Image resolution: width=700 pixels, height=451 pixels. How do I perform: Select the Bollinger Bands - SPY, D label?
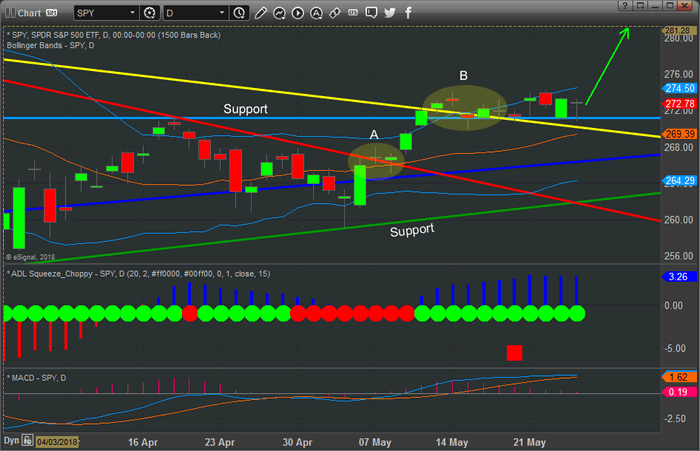(x=50, y=46)
